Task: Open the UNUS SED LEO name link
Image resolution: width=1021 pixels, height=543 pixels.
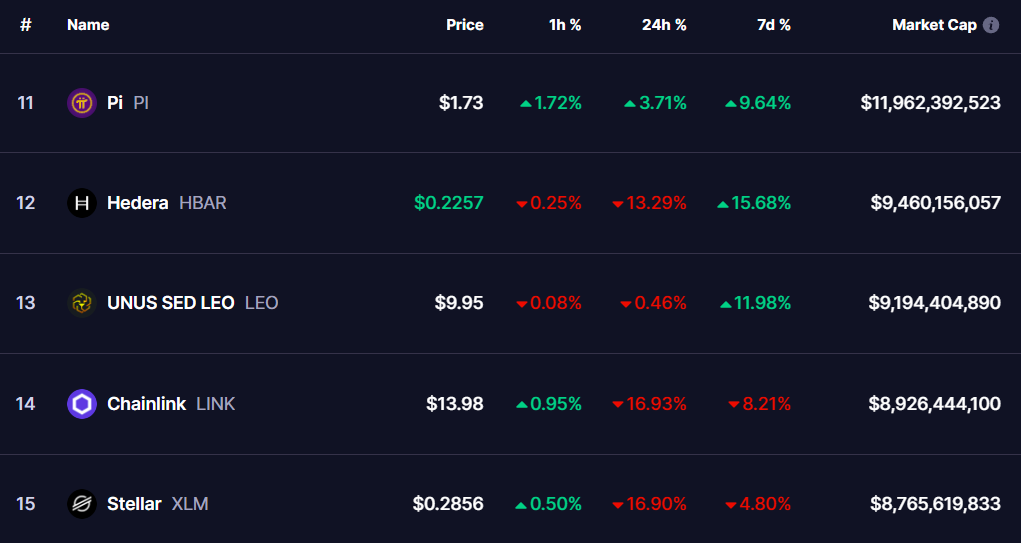Action: (x=170, y=303)
